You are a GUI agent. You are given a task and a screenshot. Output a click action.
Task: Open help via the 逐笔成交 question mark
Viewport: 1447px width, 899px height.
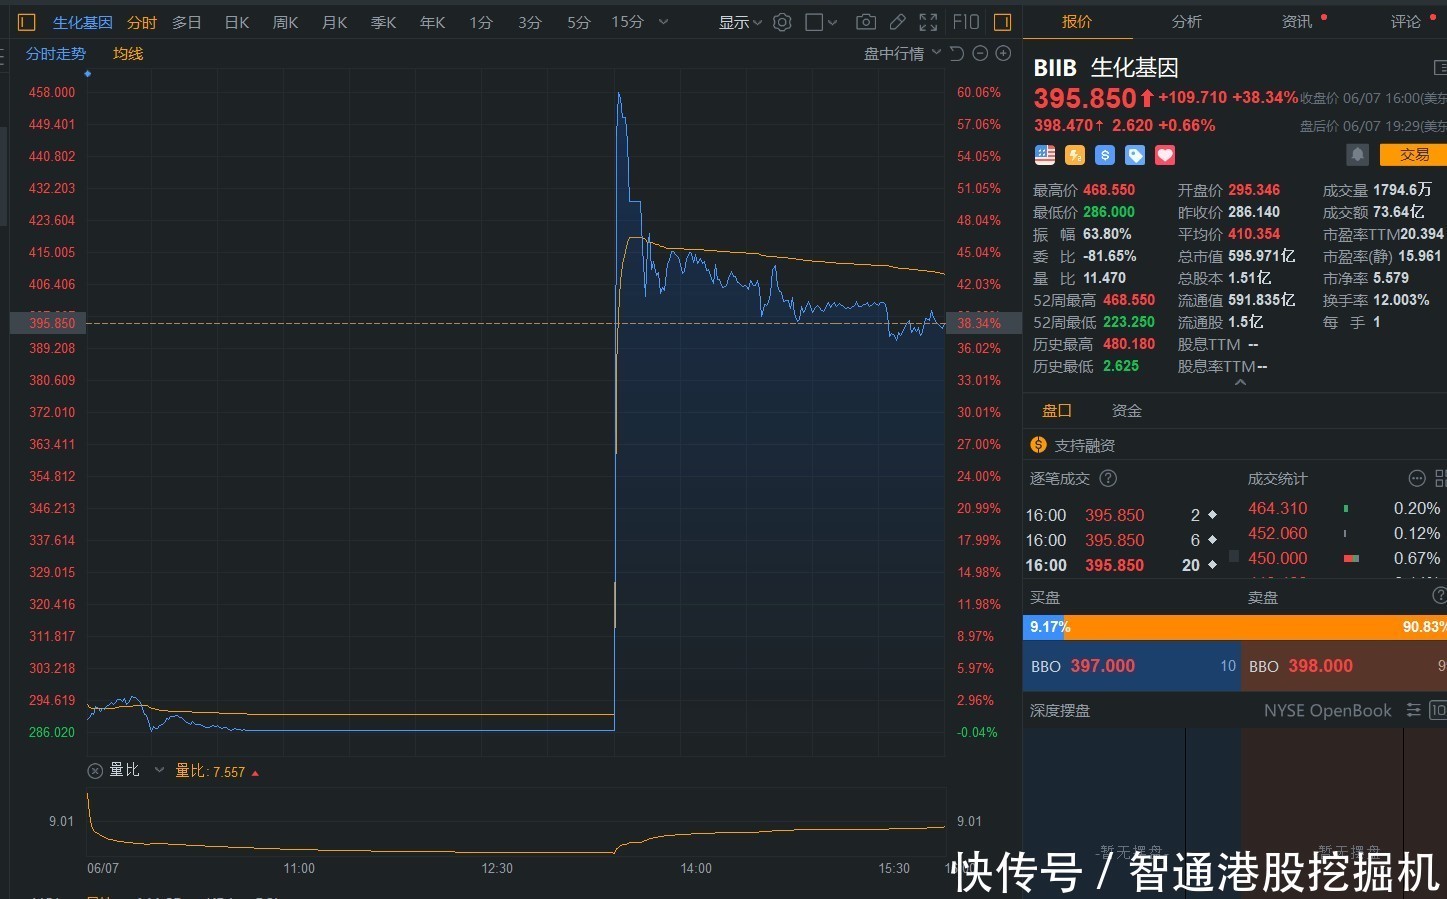(1108, 478)
